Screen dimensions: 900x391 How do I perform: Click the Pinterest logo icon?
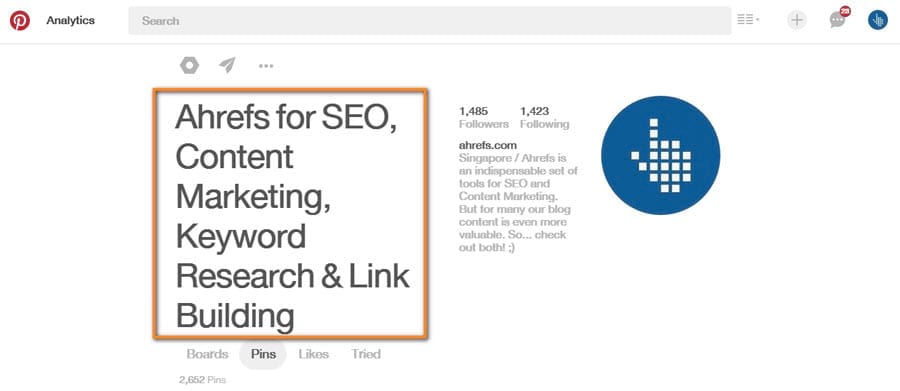[20, 21]
